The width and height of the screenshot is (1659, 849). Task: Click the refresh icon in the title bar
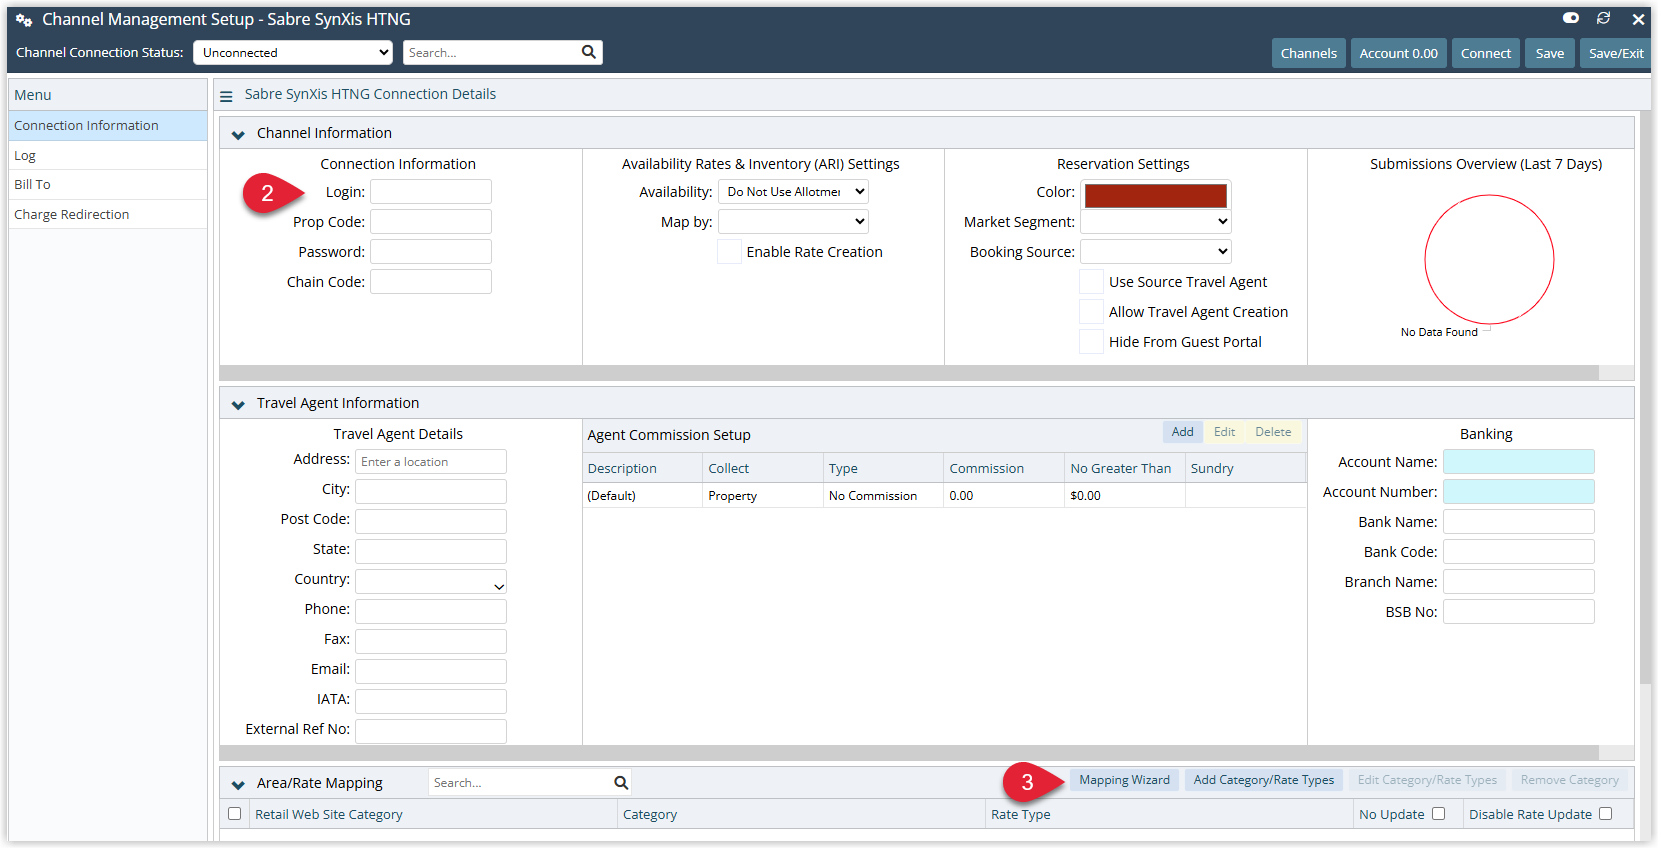[1603, 18]
